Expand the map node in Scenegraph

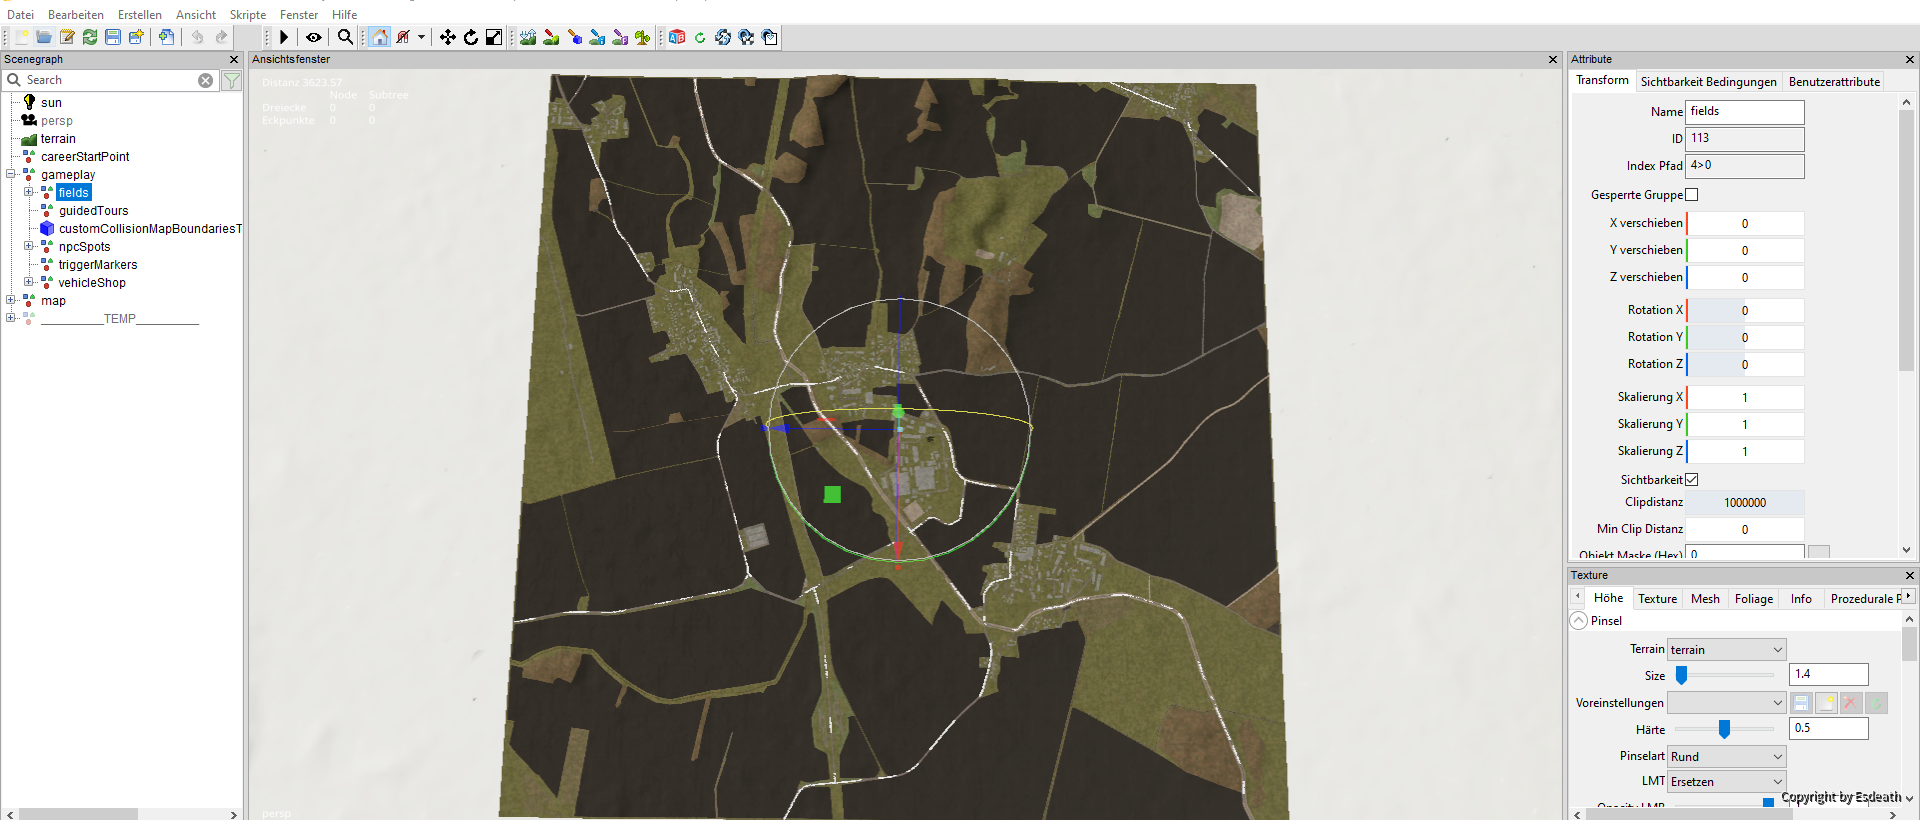[11, 300]
